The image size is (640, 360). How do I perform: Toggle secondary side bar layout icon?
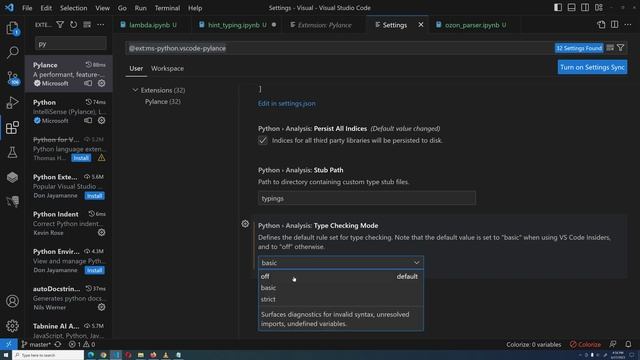click(585, 8)
